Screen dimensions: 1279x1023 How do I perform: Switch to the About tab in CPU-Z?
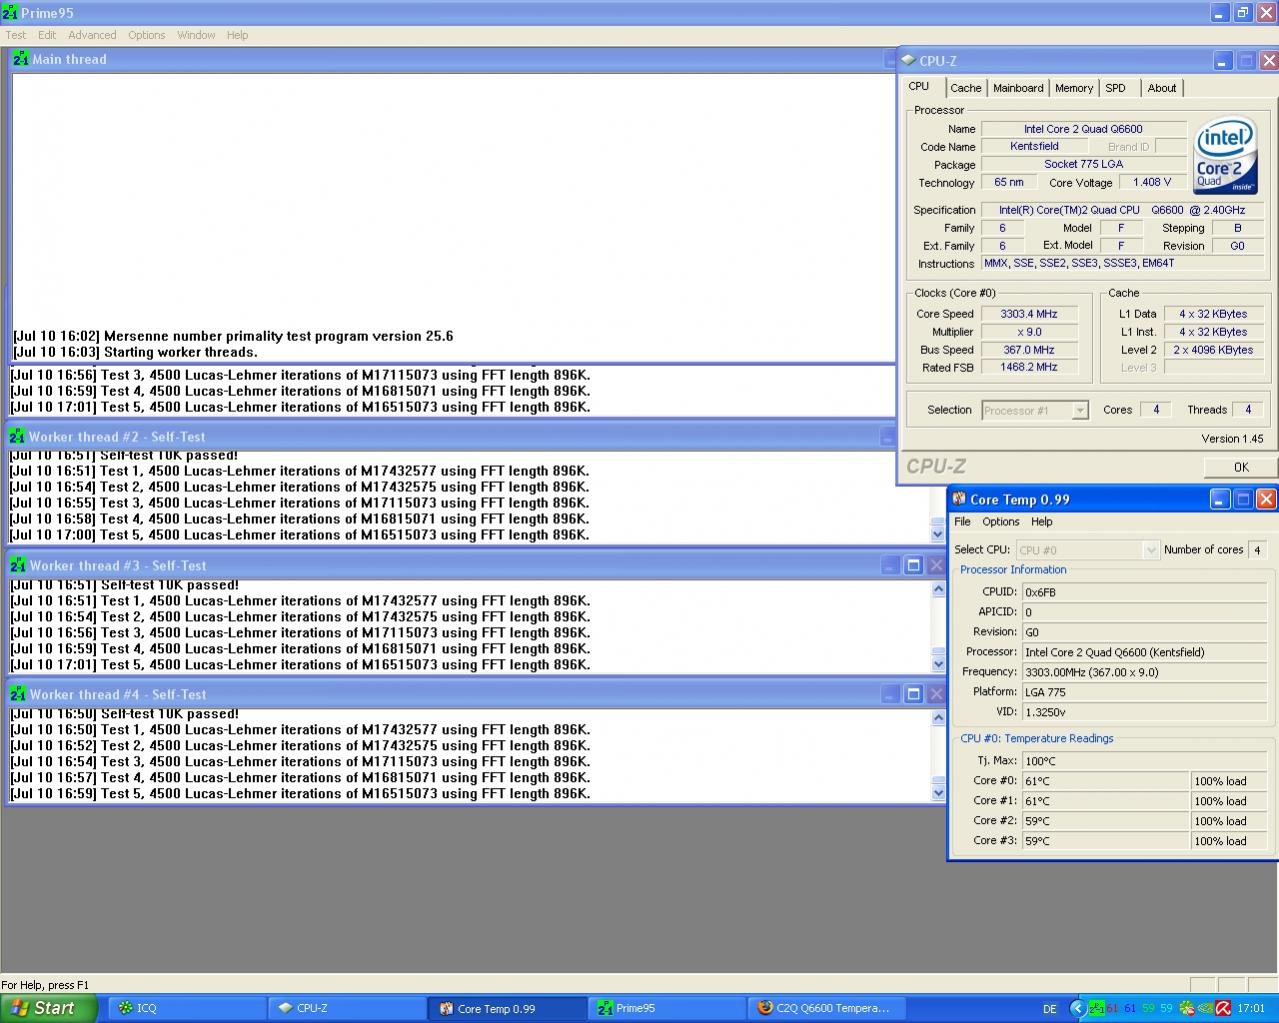click(1162, 88)
